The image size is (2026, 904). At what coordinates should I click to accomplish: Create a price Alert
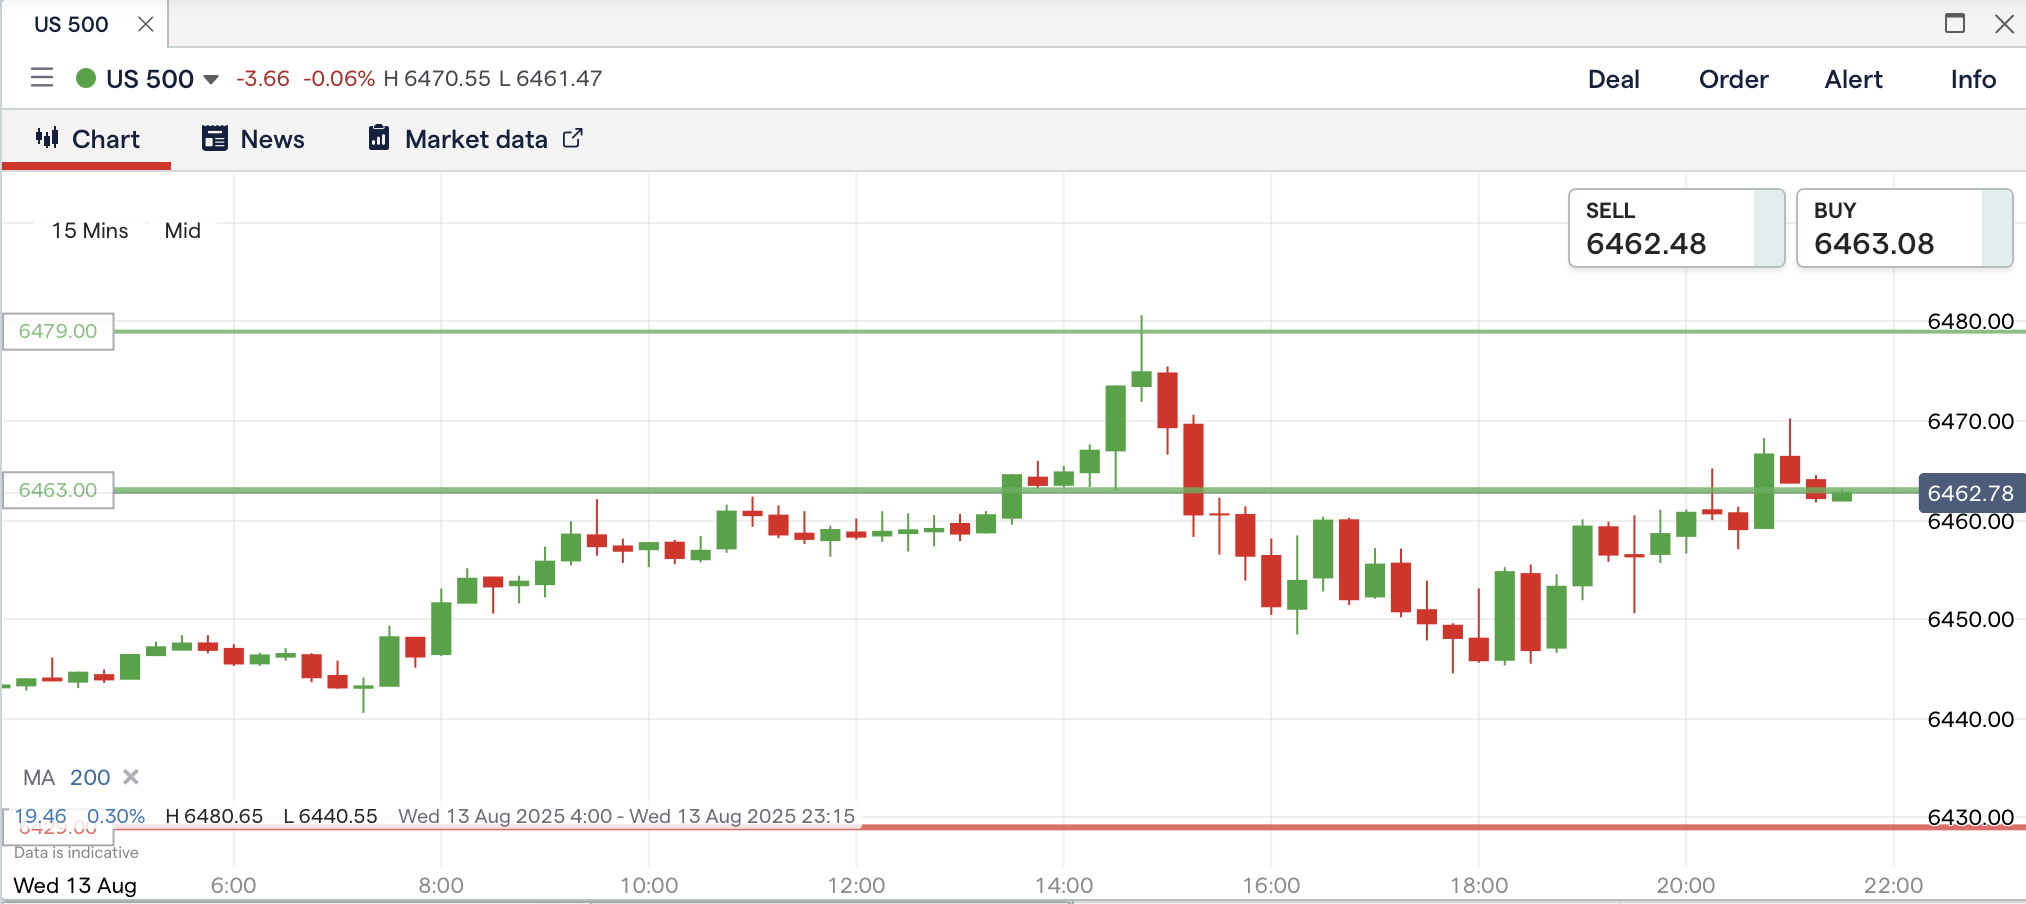coord(1853,79)
